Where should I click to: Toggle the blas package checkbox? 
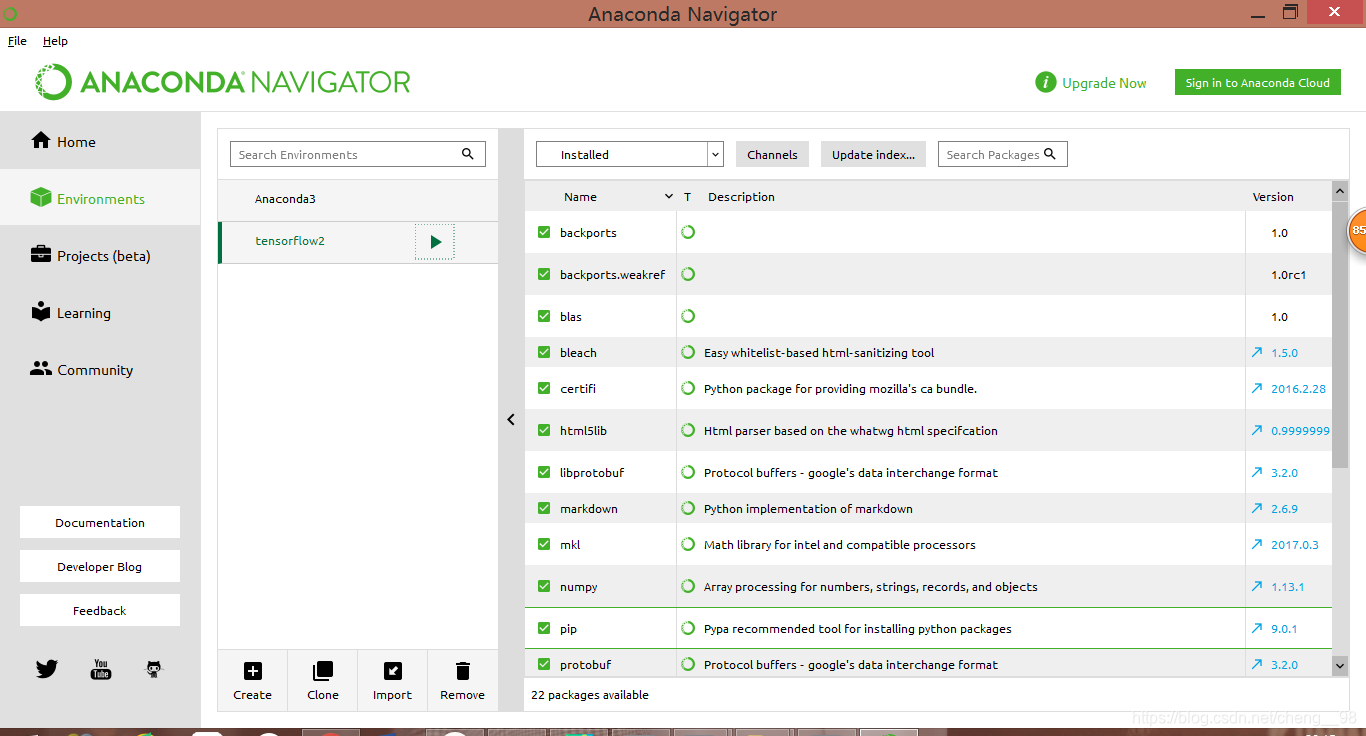[544, 316]
